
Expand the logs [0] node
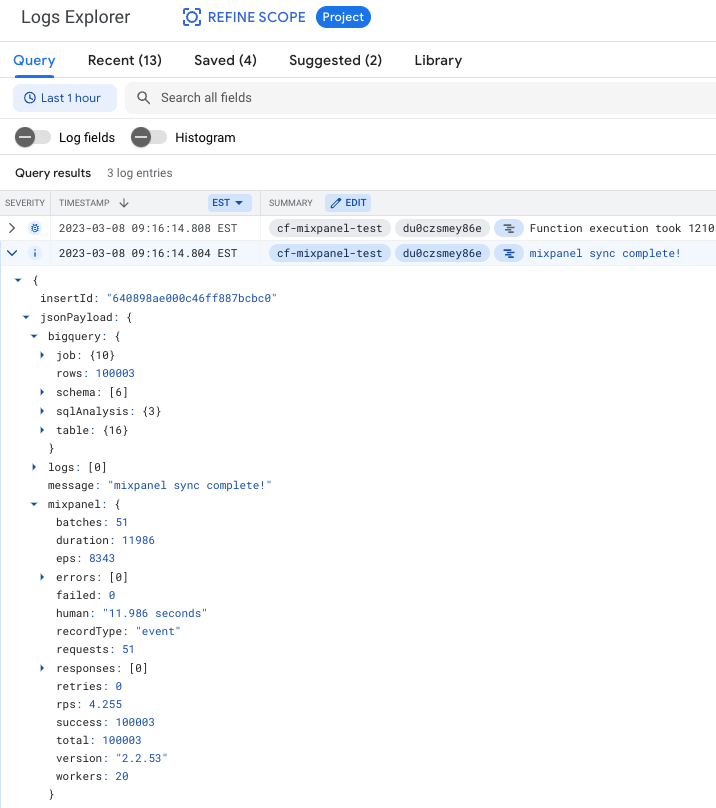(x=34, y=467)
